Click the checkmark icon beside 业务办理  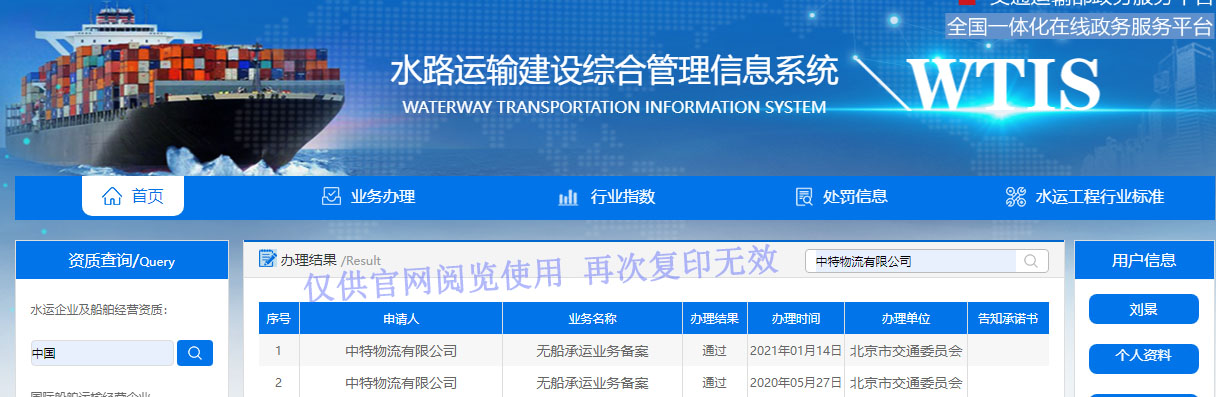[x=331, y=197]
